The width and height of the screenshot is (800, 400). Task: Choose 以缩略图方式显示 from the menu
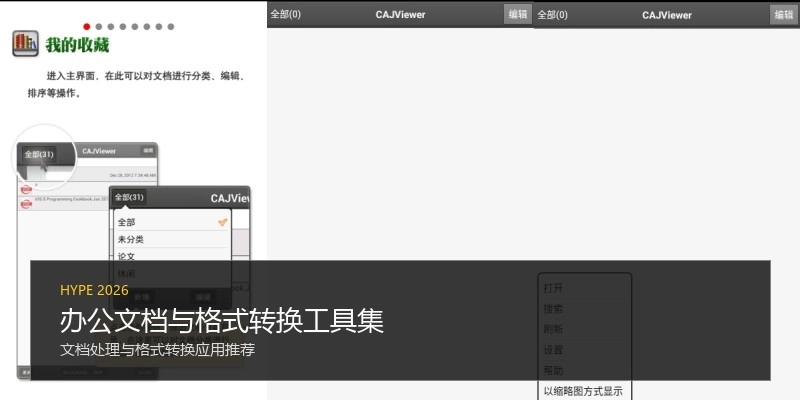point(583,391)
